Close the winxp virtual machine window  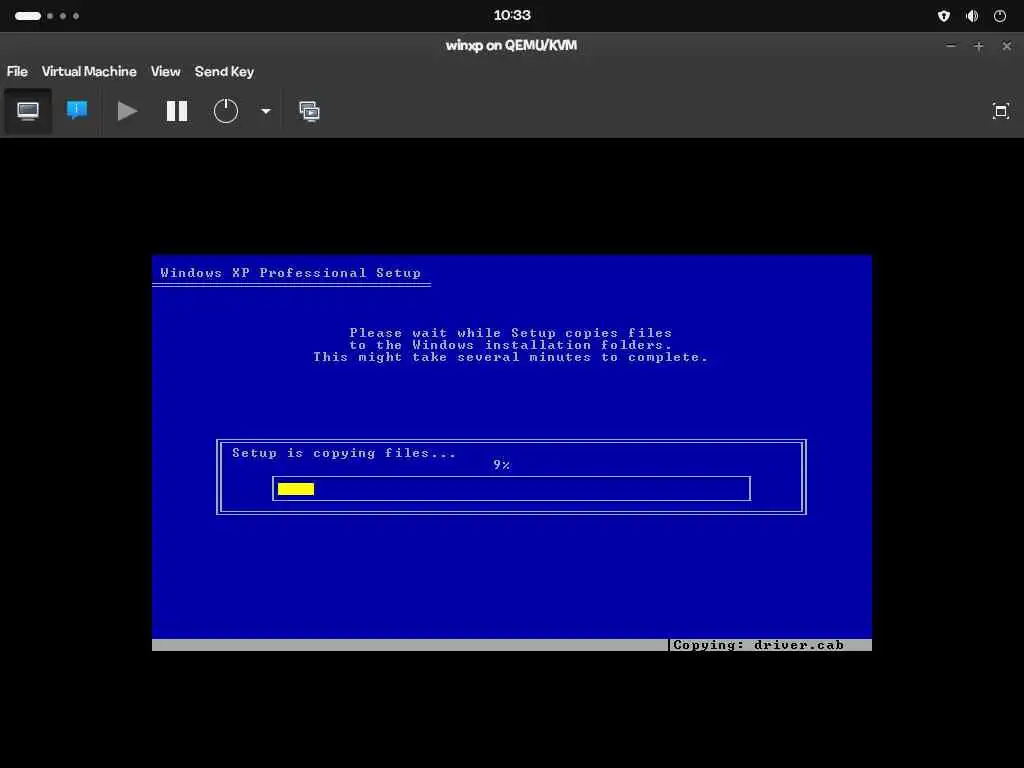[x=1006, y=46]
